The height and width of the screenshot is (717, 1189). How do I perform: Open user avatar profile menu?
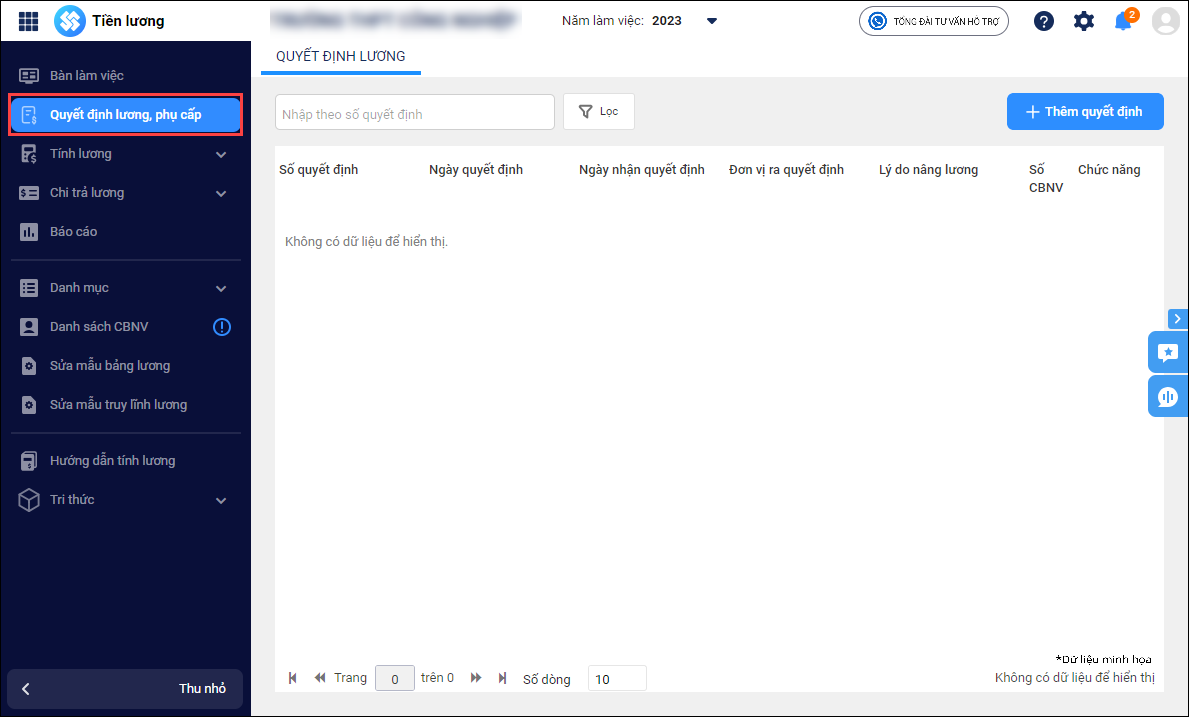click(x=1165, y=21)
